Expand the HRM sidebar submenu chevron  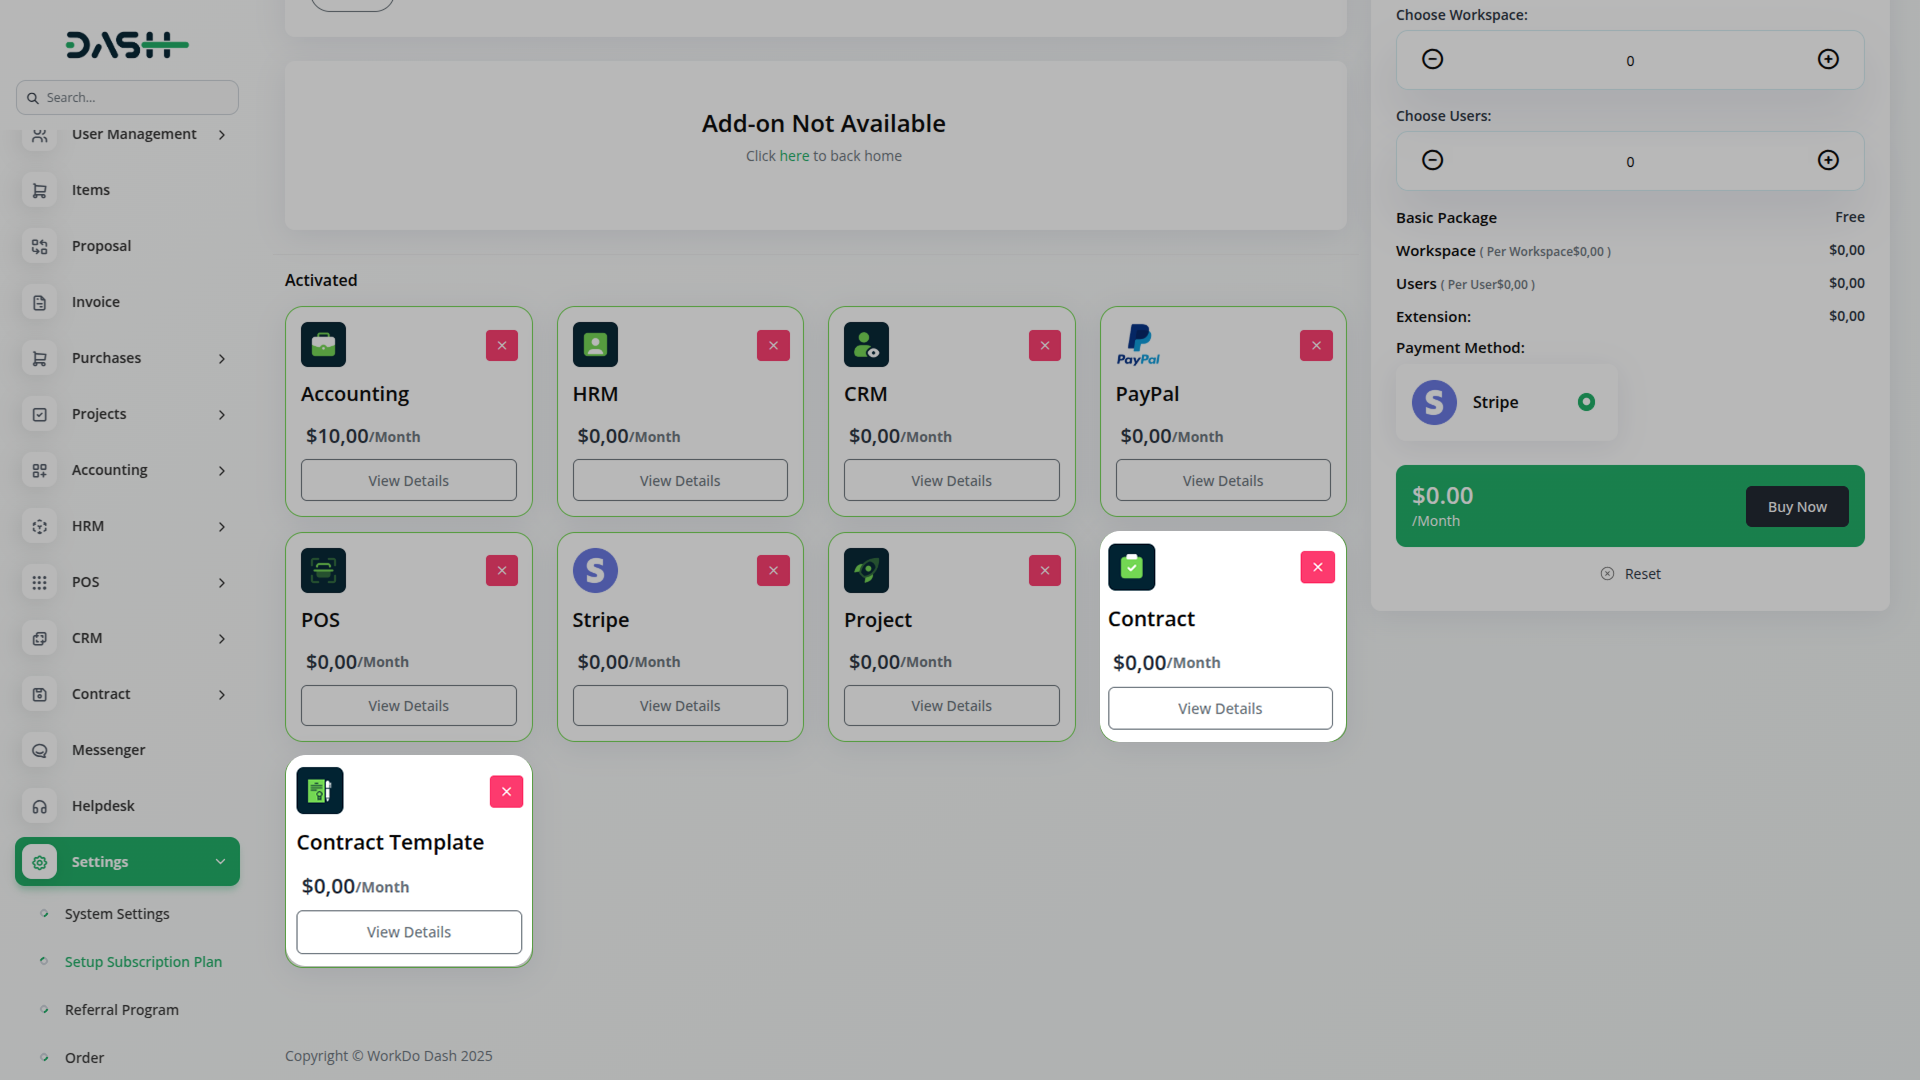point(222,527)
